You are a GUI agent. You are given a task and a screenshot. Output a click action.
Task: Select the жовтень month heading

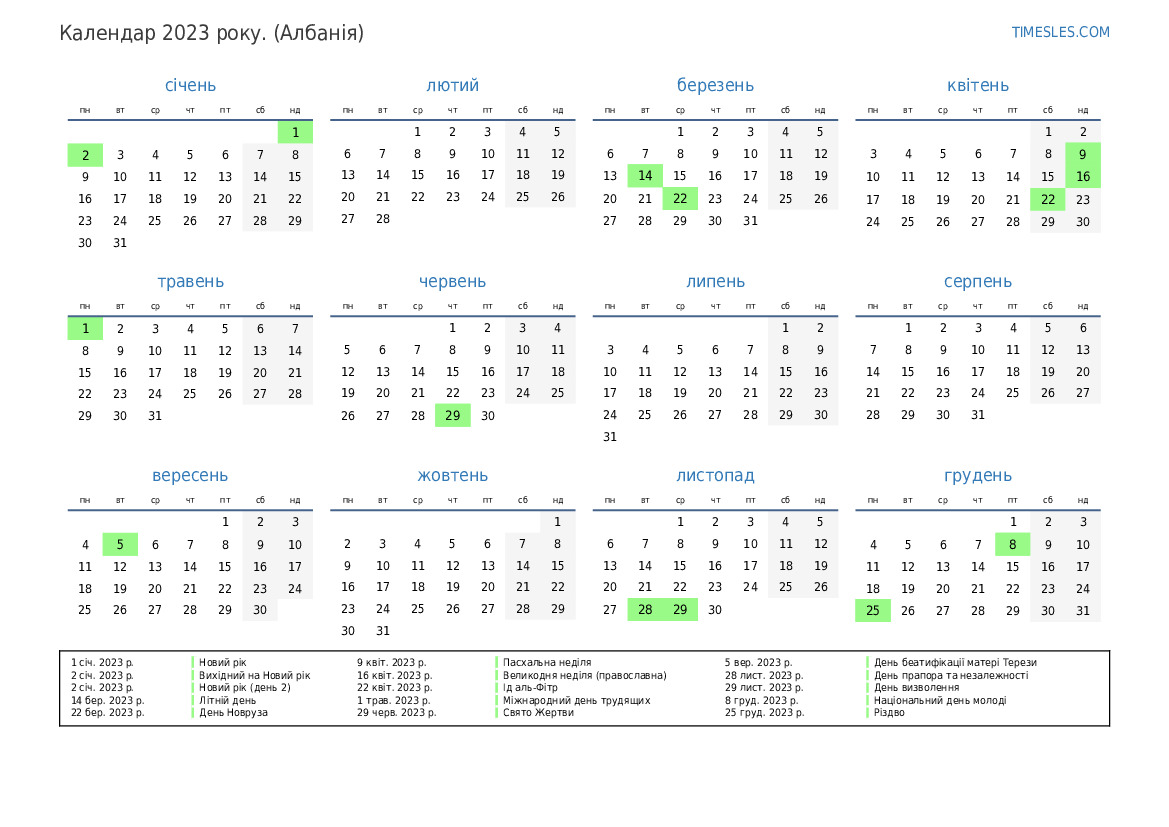pyautogui.click(x=453, y=476)
